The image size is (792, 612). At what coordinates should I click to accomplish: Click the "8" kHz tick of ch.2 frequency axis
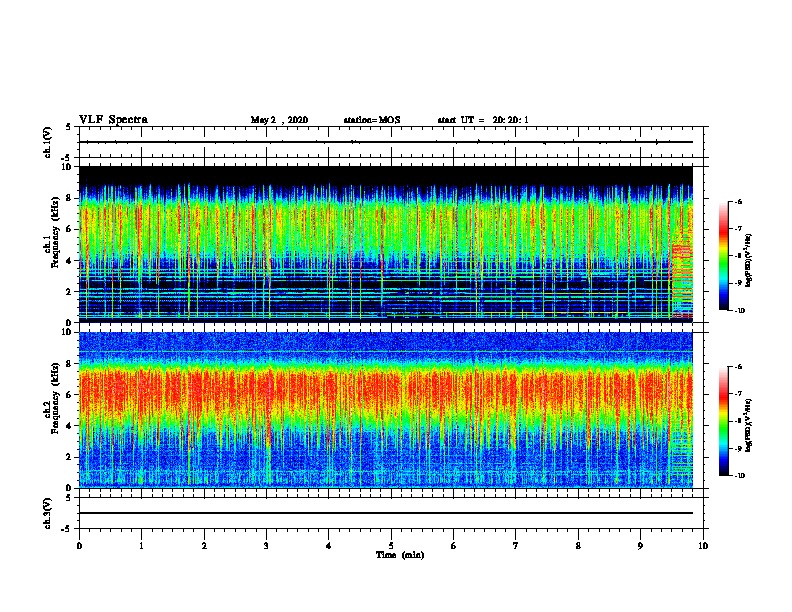pyautogui.click(x=70, y=364)
